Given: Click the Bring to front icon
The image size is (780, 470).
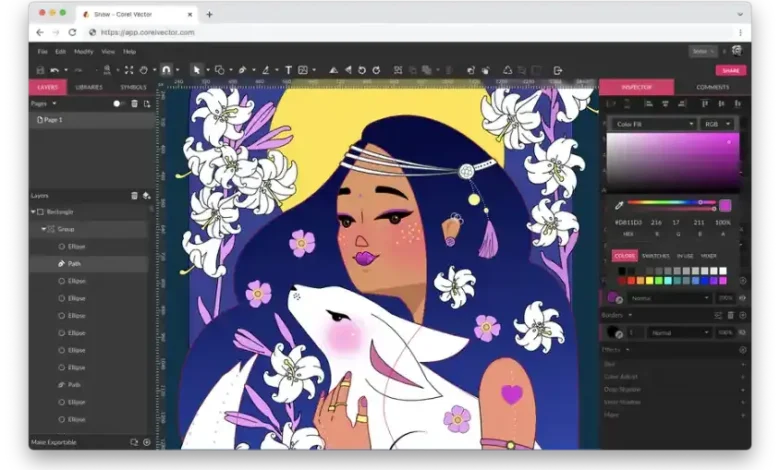Looking at the screenshot, I should point(471,70).
